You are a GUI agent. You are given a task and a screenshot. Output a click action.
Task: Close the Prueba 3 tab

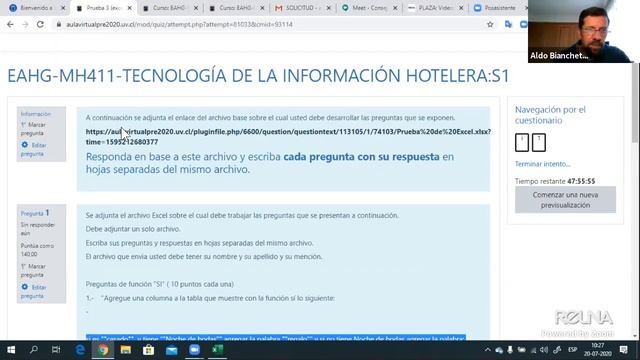tap(129, 8)
